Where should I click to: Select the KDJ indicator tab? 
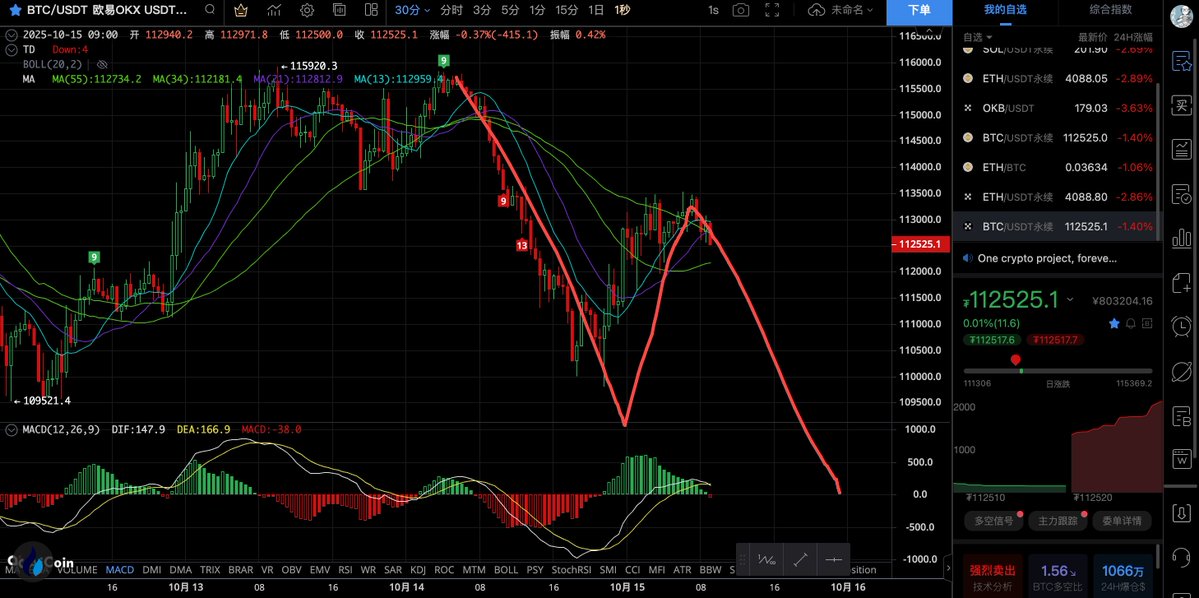pos(418,570)
